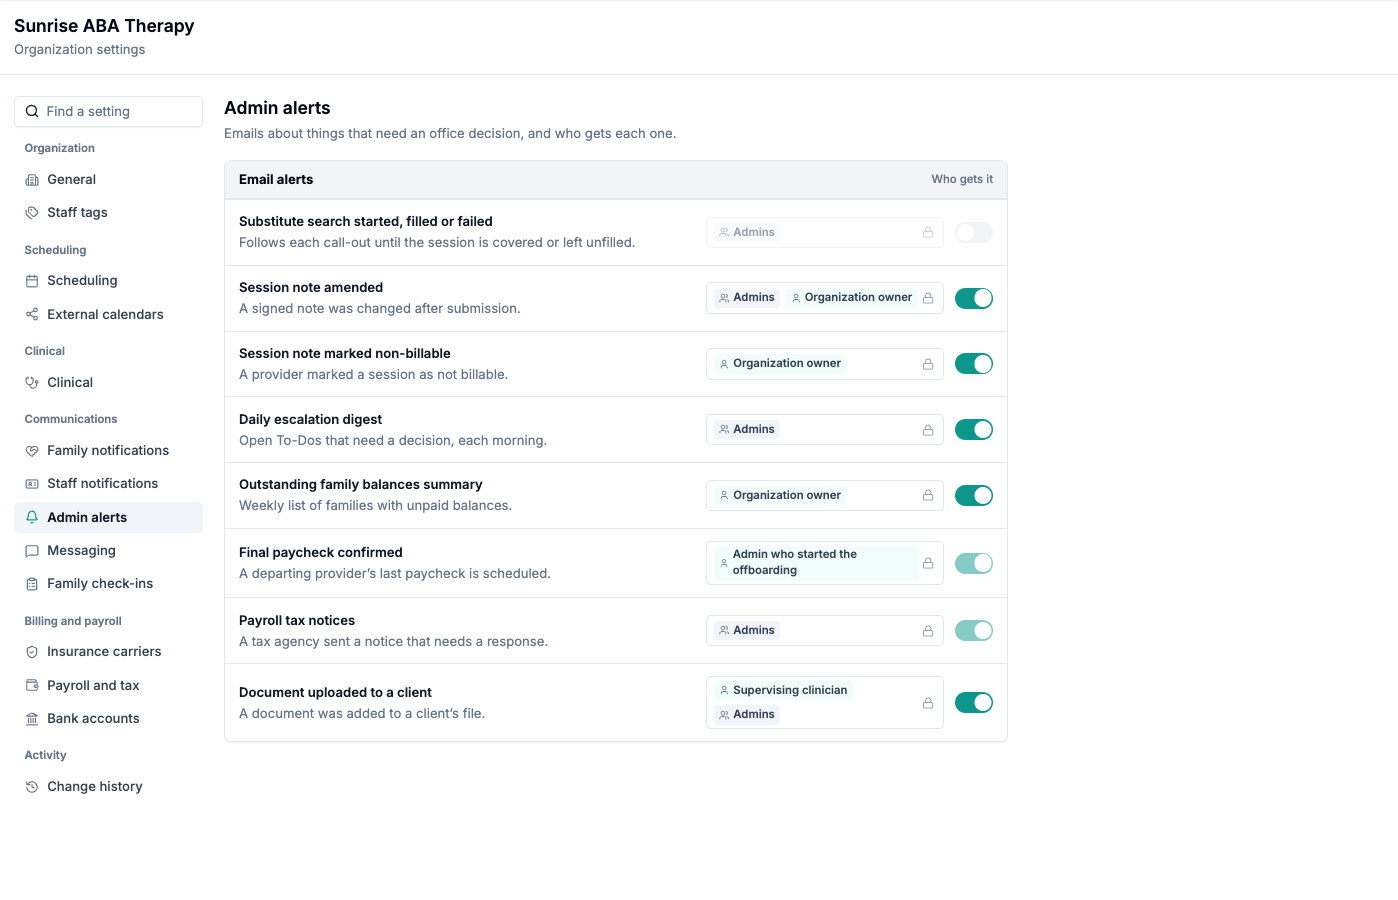Open recipients field for Document uploaded to client
The image size is (1398, 900).
825,703
